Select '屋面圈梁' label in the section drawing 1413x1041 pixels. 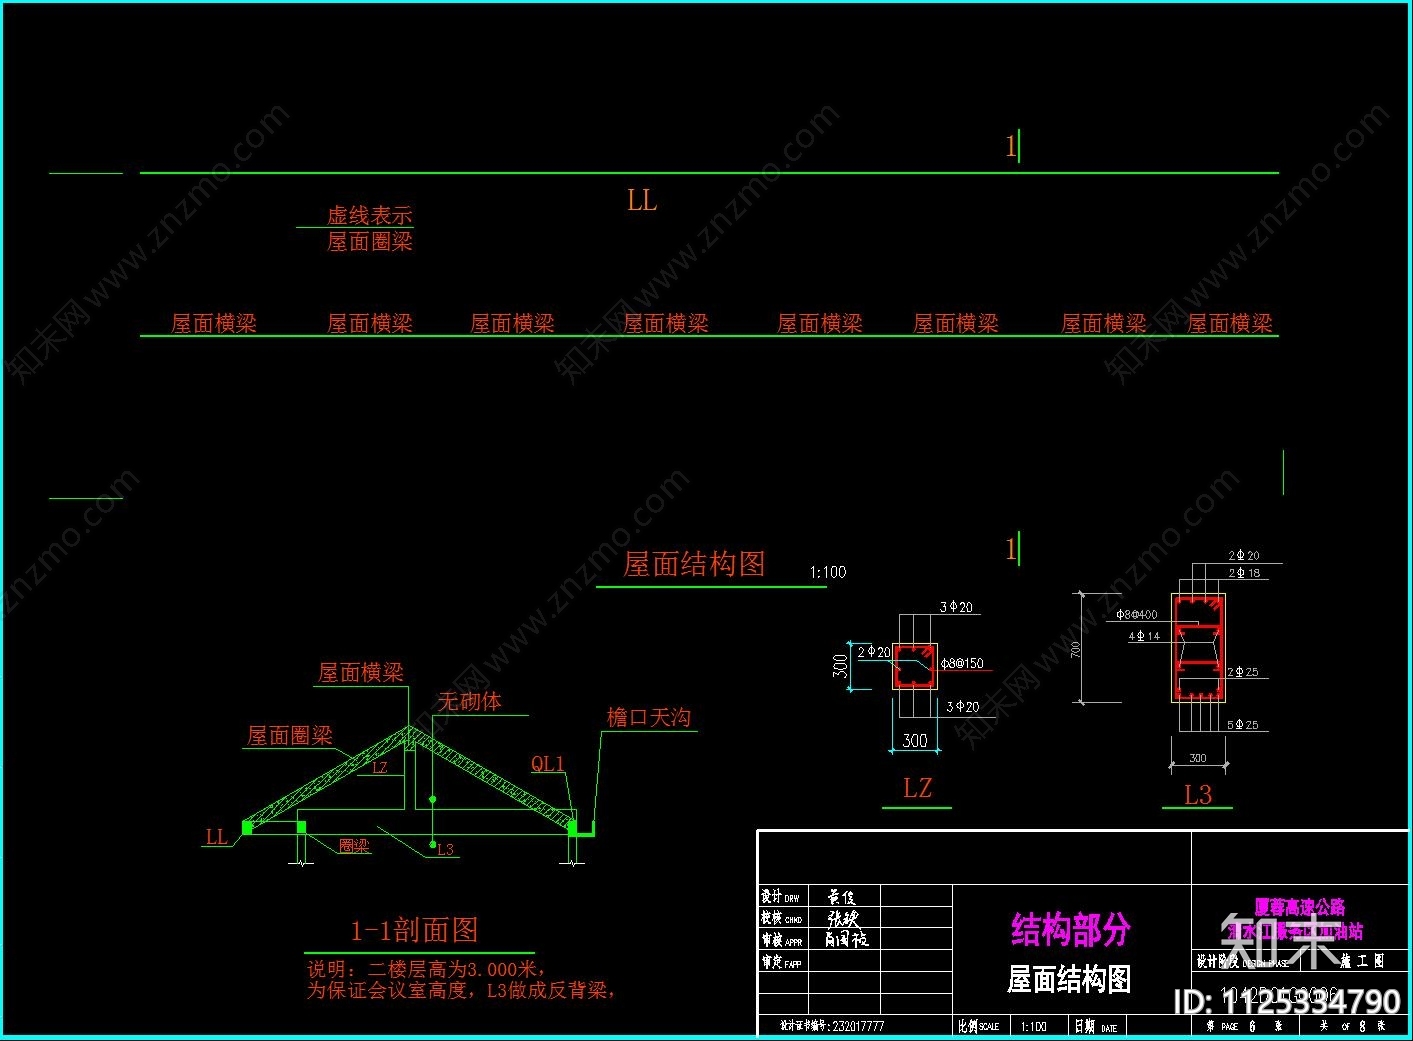(x=290, y=736)
